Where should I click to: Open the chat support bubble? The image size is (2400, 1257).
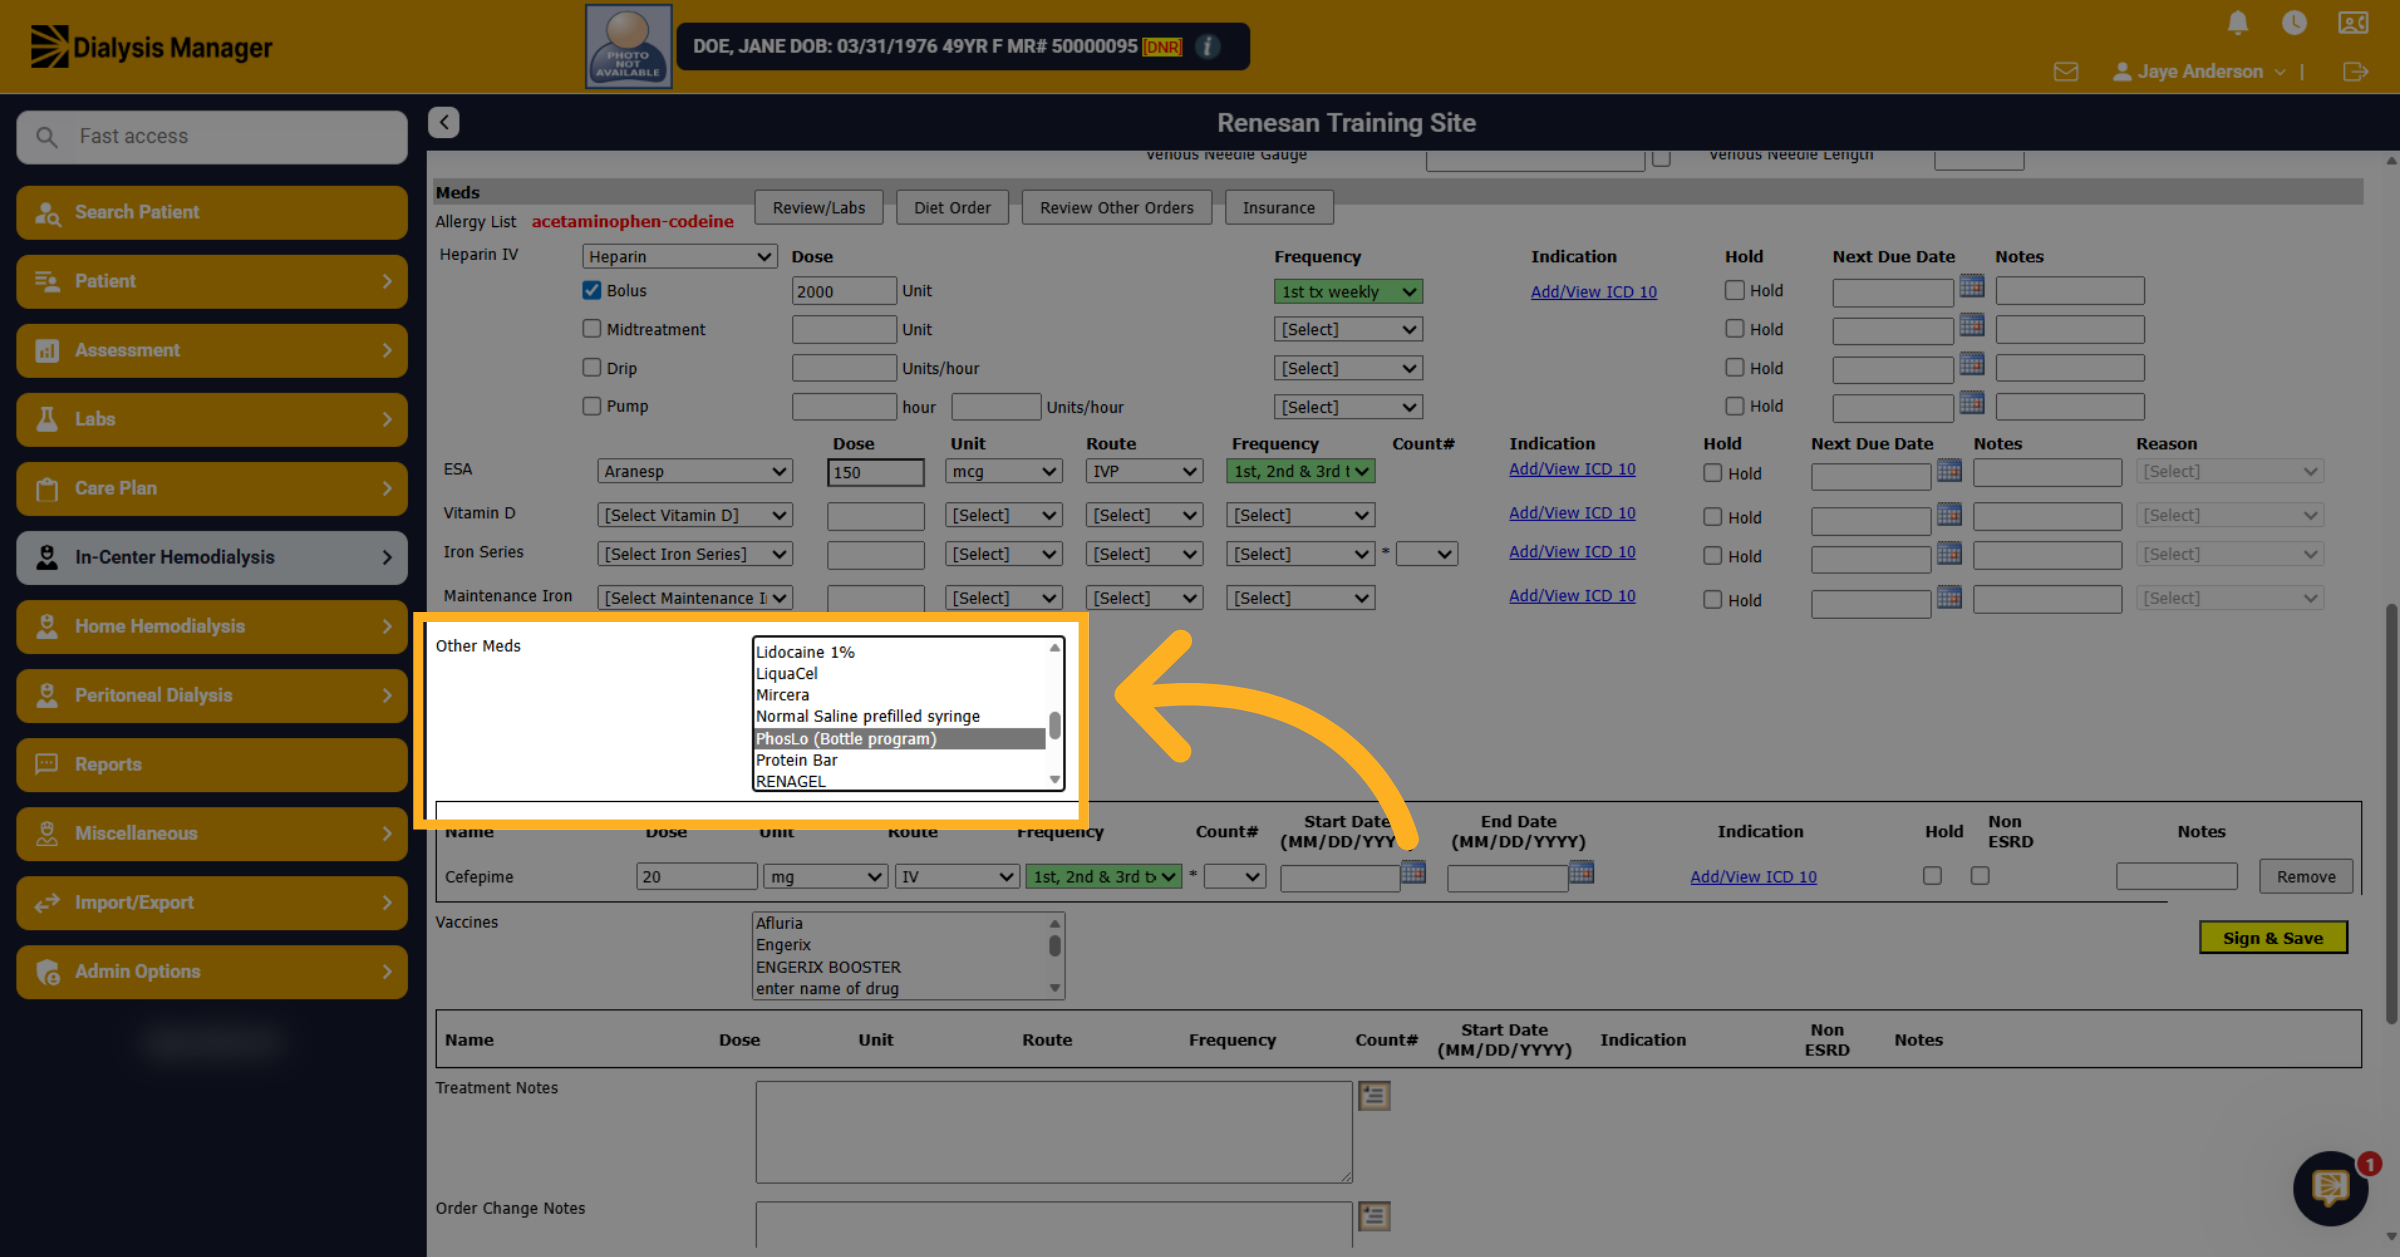[x=2330, y=1188]
